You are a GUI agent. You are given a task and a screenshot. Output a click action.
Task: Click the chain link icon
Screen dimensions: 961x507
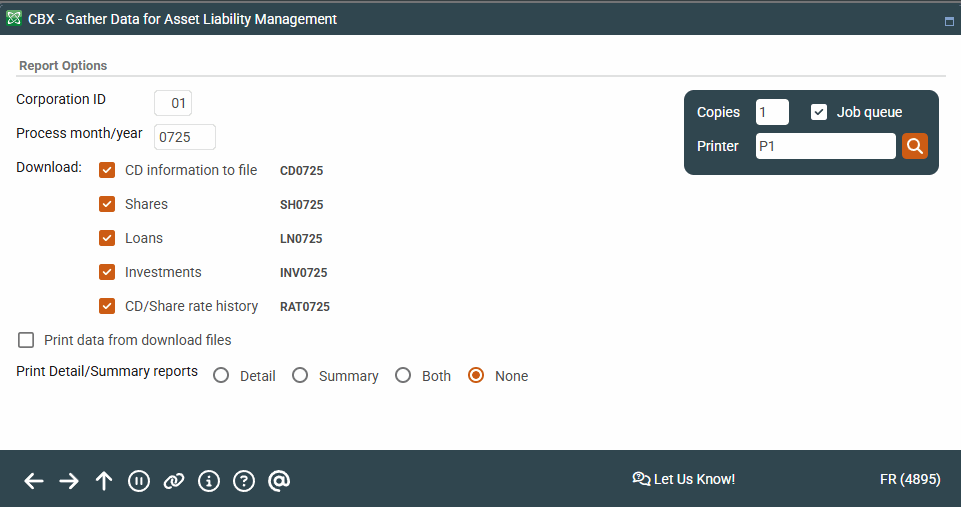(174, 481)
